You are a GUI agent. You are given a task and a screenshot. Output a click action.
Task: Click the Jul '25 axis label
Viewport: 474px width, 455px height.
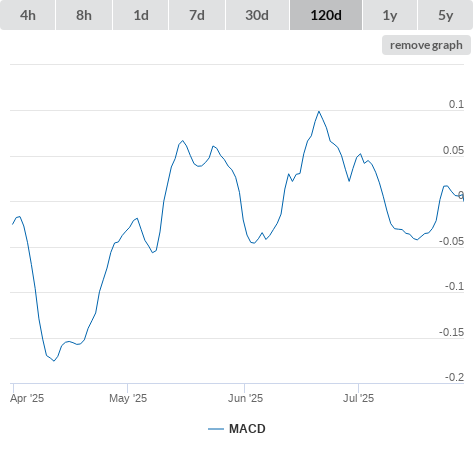pos(359,398)
